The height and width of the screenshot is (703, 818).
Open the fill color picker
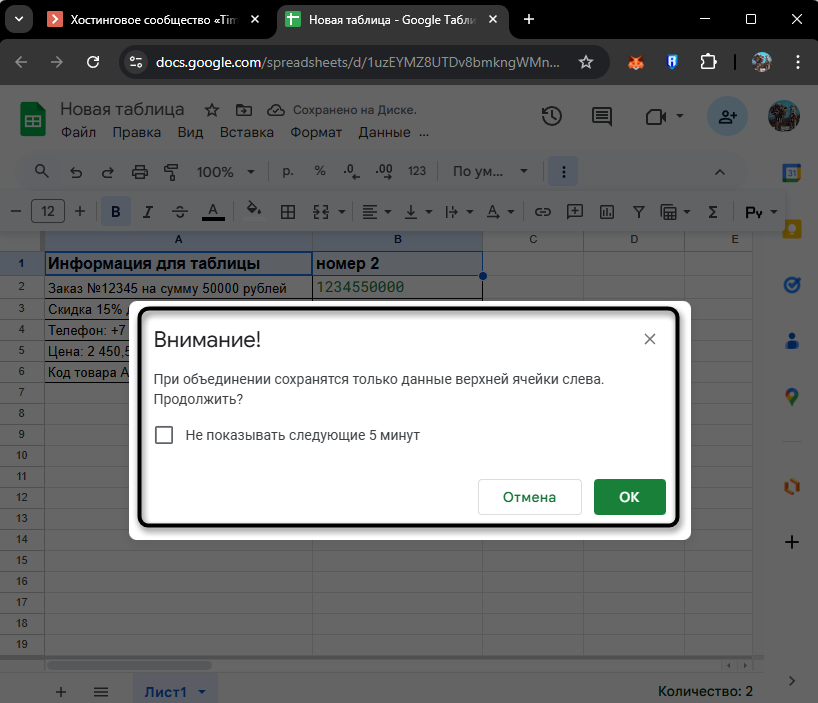tap(254, 212)
